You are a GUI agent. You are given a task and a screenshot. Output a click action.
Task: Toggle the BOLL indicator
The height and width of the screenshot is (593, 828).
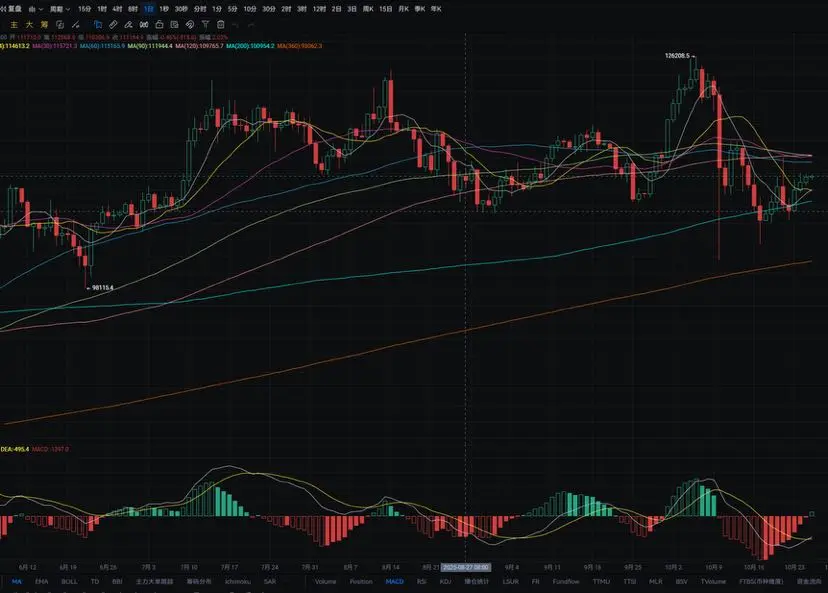[x=69, y=581]
